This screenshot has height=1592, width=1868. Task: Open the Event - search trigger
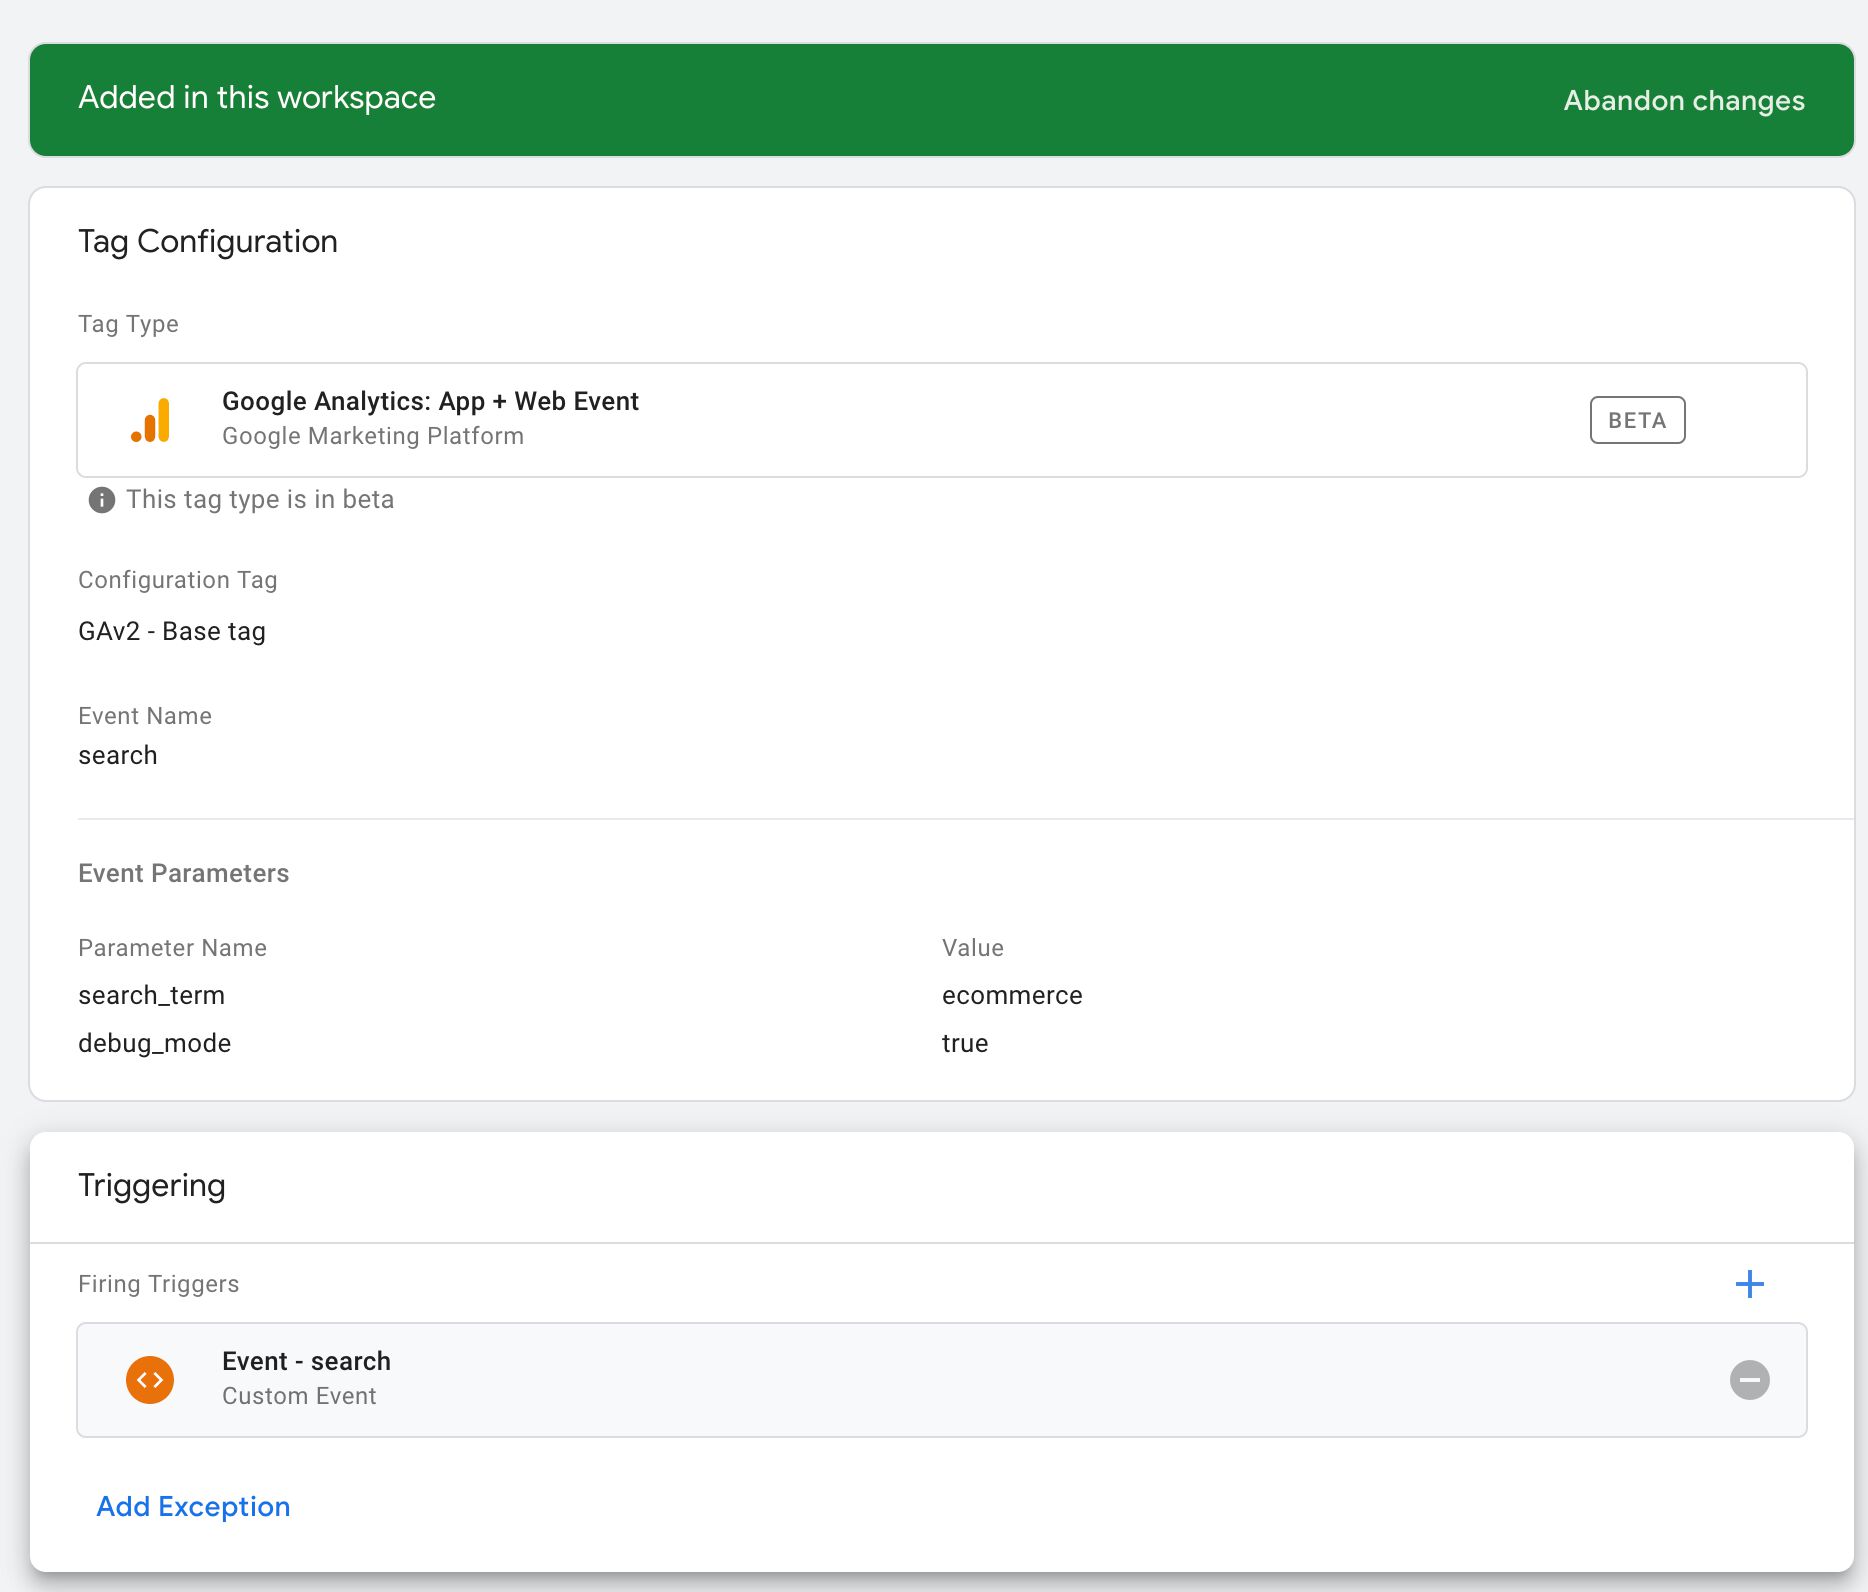(306, 1362)
